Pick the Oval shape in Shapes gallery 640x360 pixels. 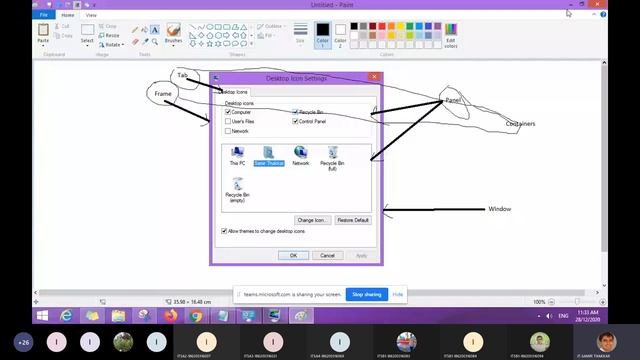(210, 27)
